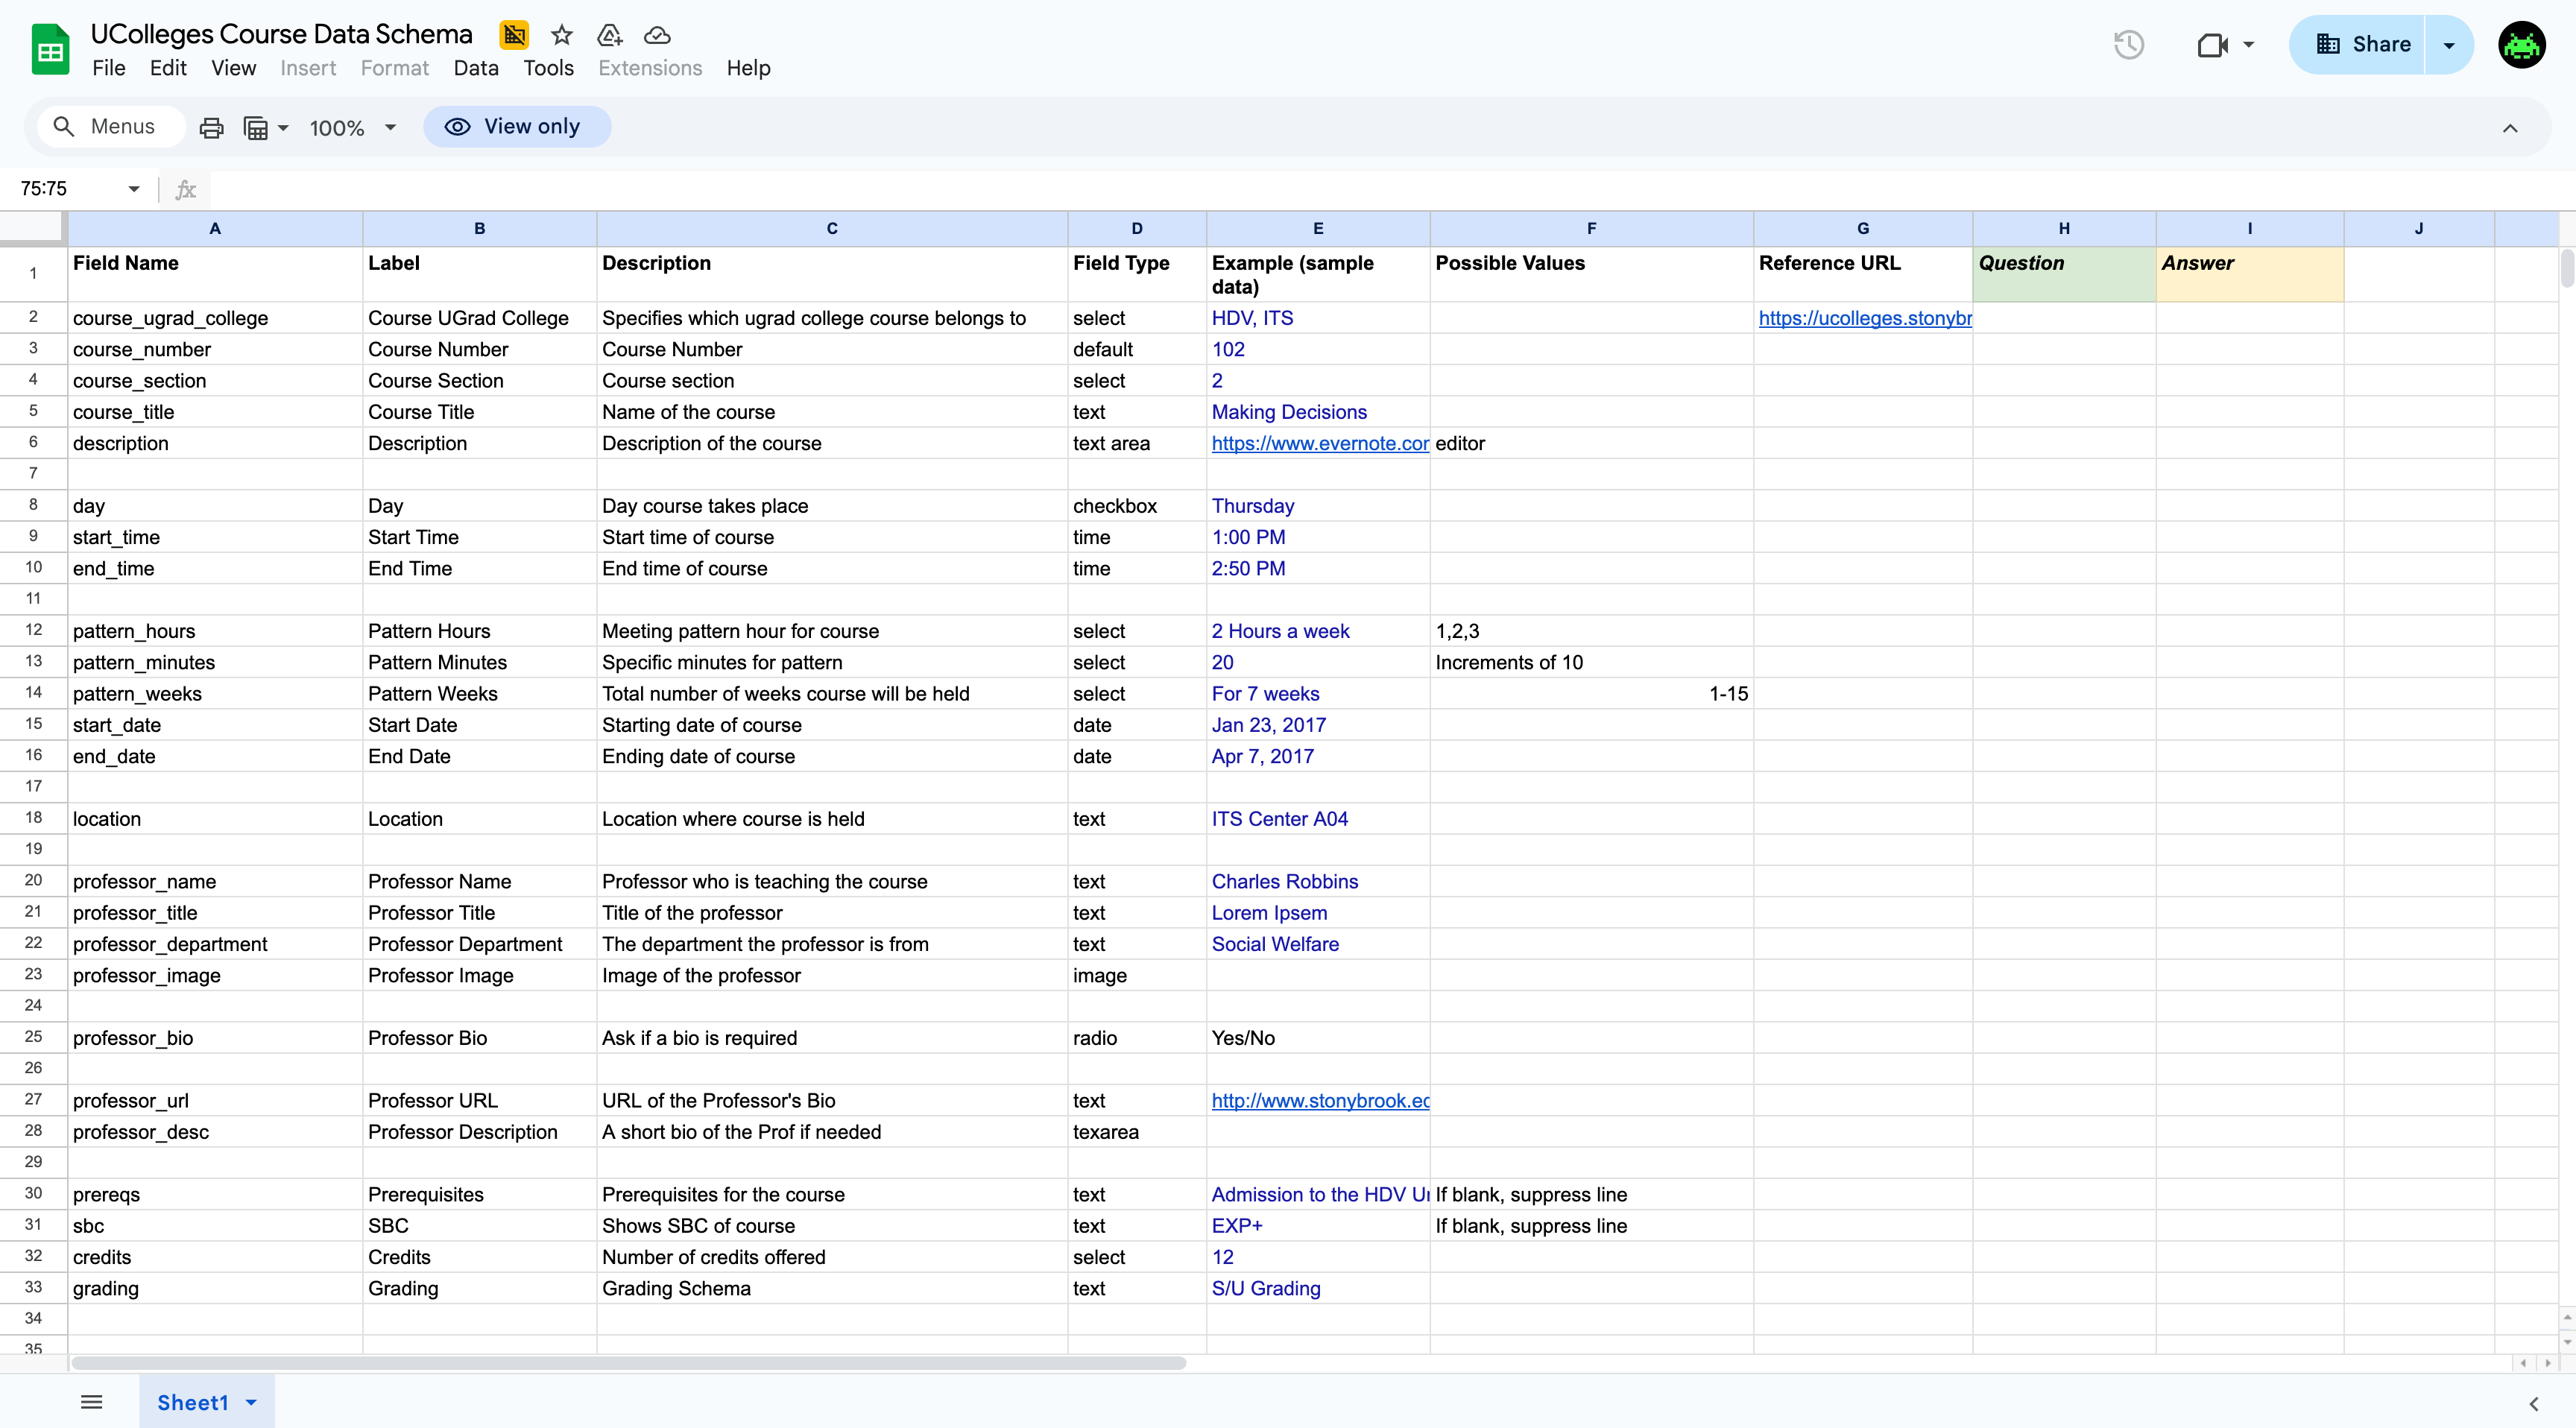This screenshot has width=2576, height=1428.
Task: Check the cloud document status icon
Action: pos(657,35)
